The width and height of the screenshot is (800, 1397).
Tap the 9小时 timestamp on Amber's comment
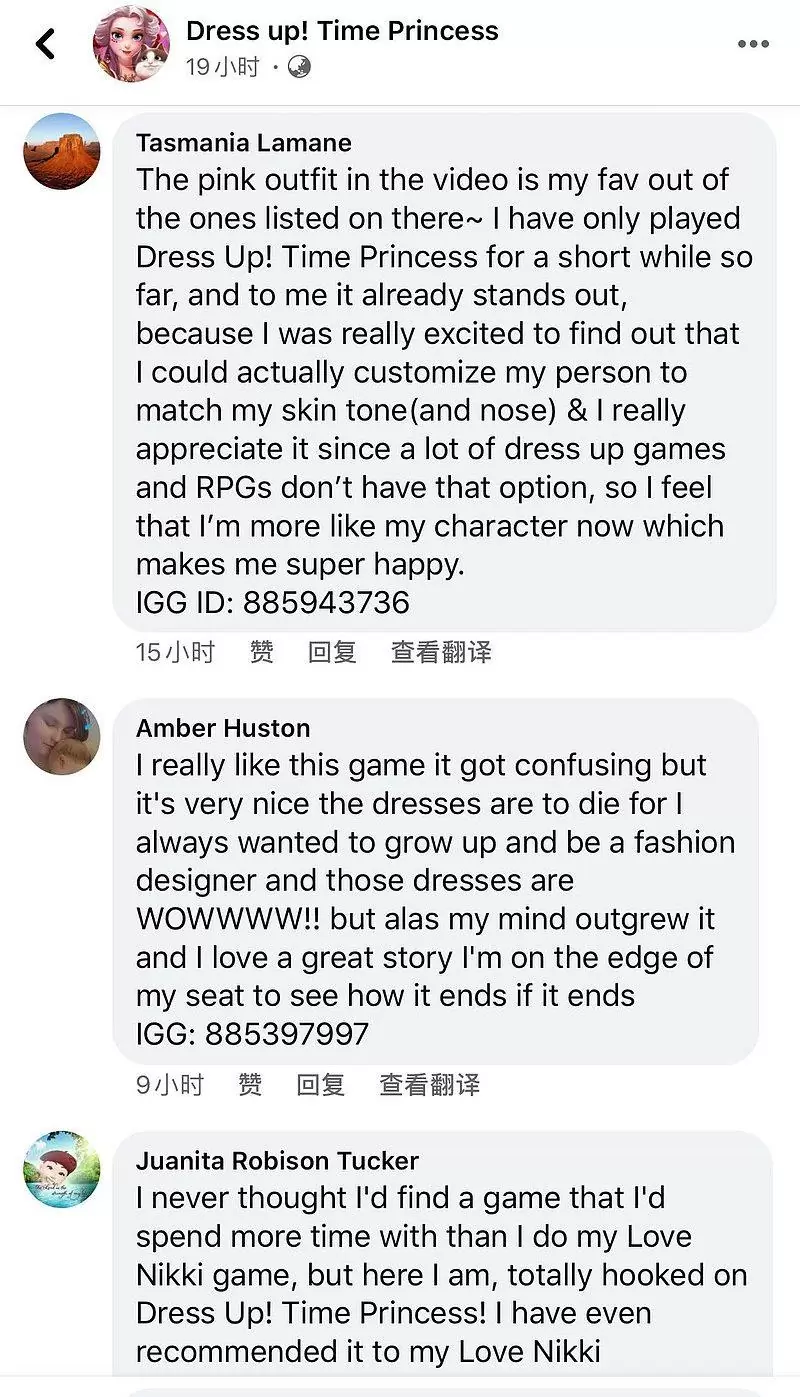170,1085
